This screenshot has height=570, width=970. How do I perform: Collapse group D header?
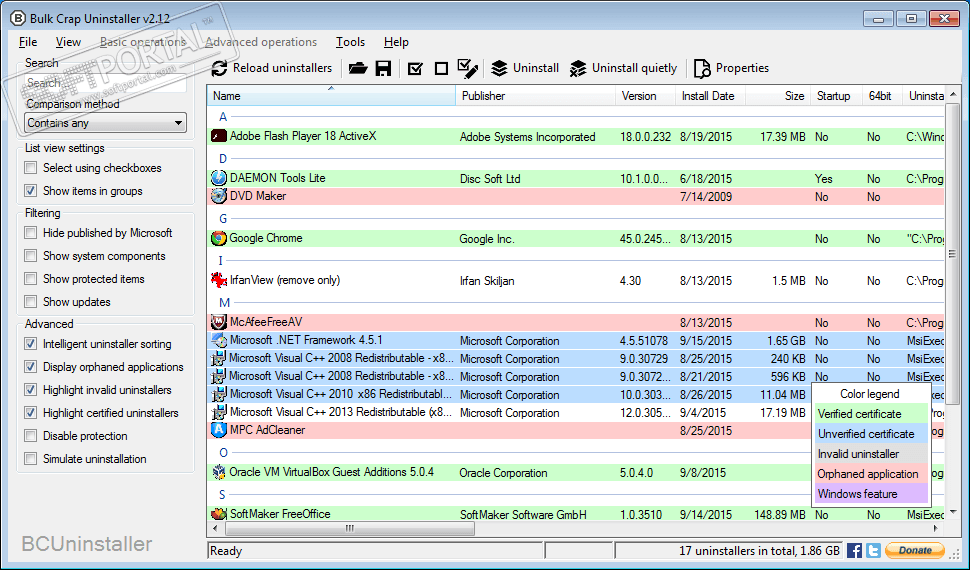pos(223,158)
